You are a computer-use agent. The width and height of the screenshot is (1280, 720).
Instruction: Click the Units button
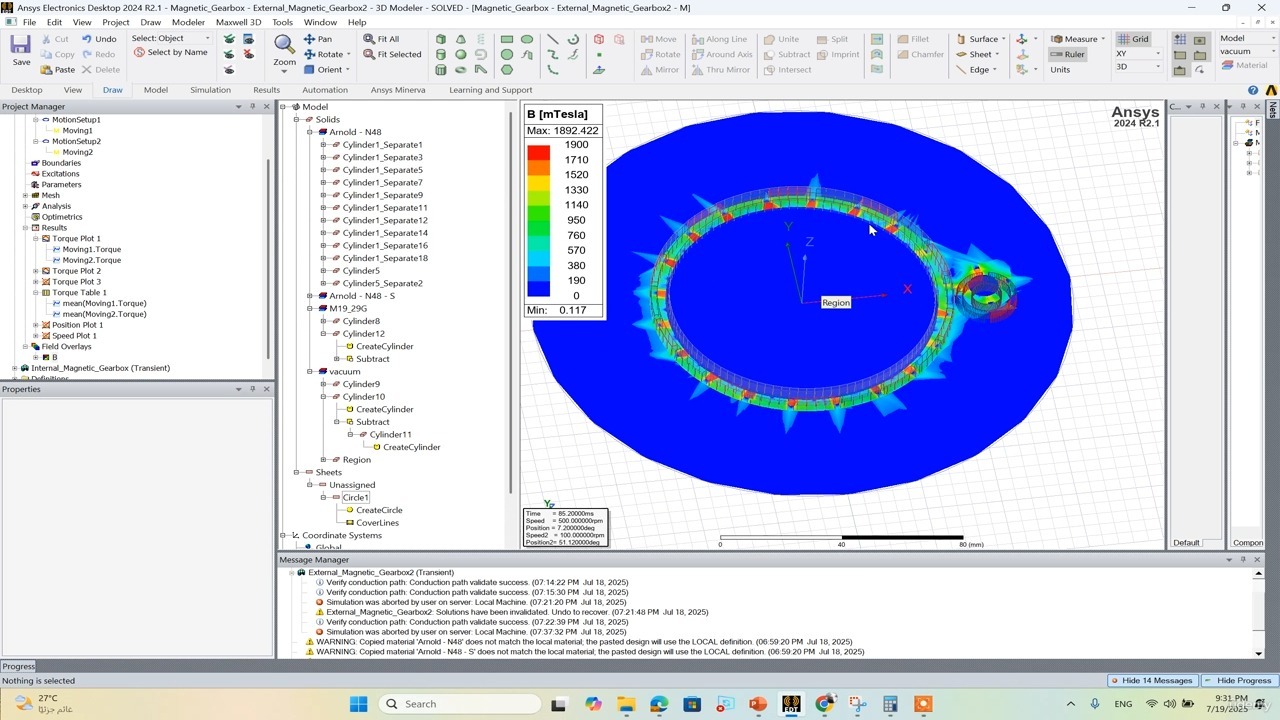1060,70
